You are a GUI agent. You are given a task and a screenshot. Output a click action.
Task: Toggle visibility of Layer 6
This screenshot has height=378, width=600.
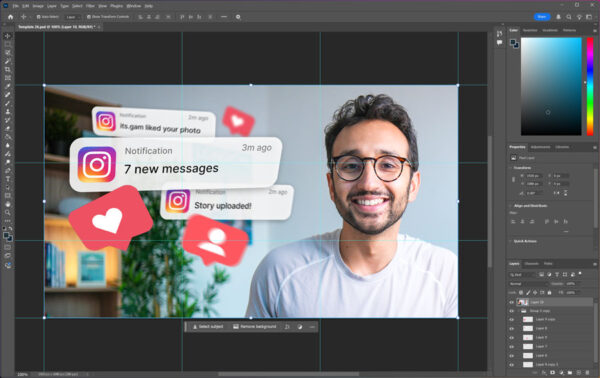click(512, 355)
